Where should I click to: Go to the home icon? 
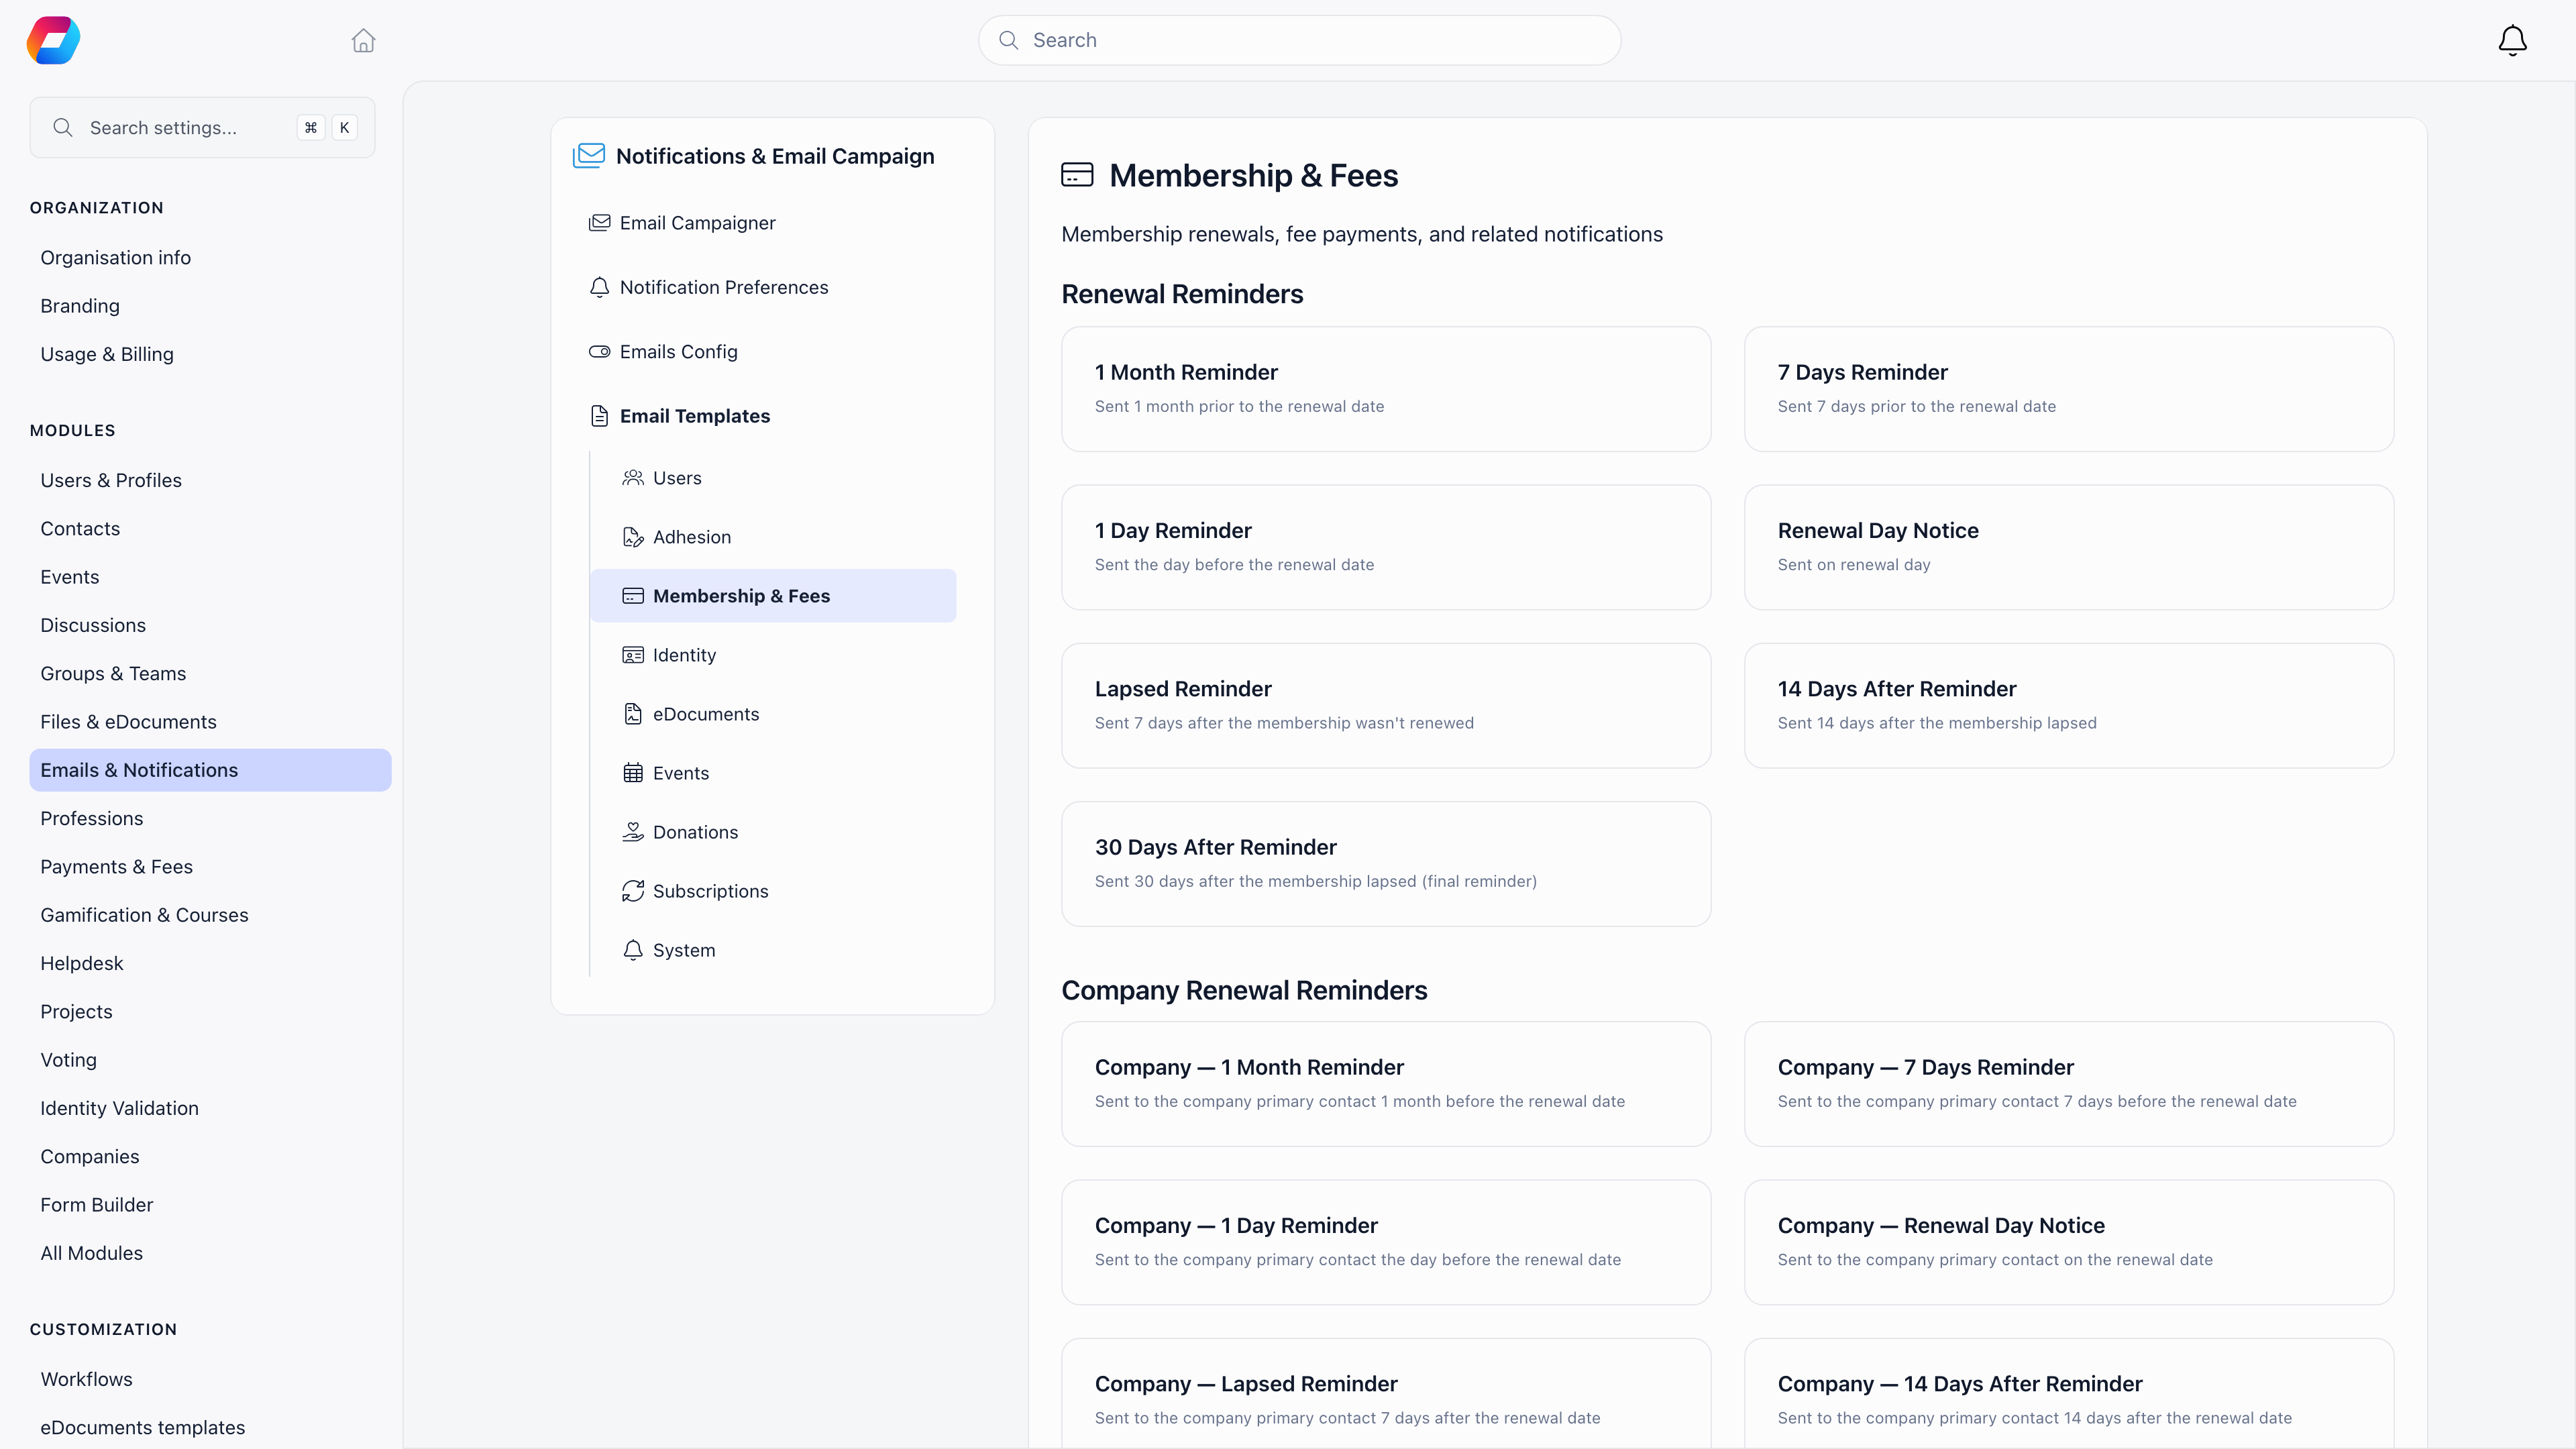(x=363, y=40)
